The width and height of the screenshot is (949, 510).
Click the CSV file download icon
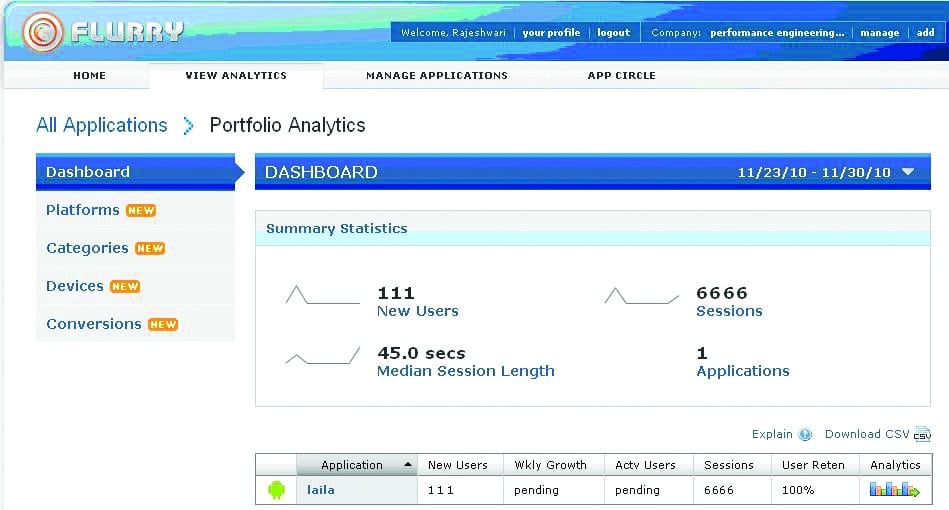(922, 435)
